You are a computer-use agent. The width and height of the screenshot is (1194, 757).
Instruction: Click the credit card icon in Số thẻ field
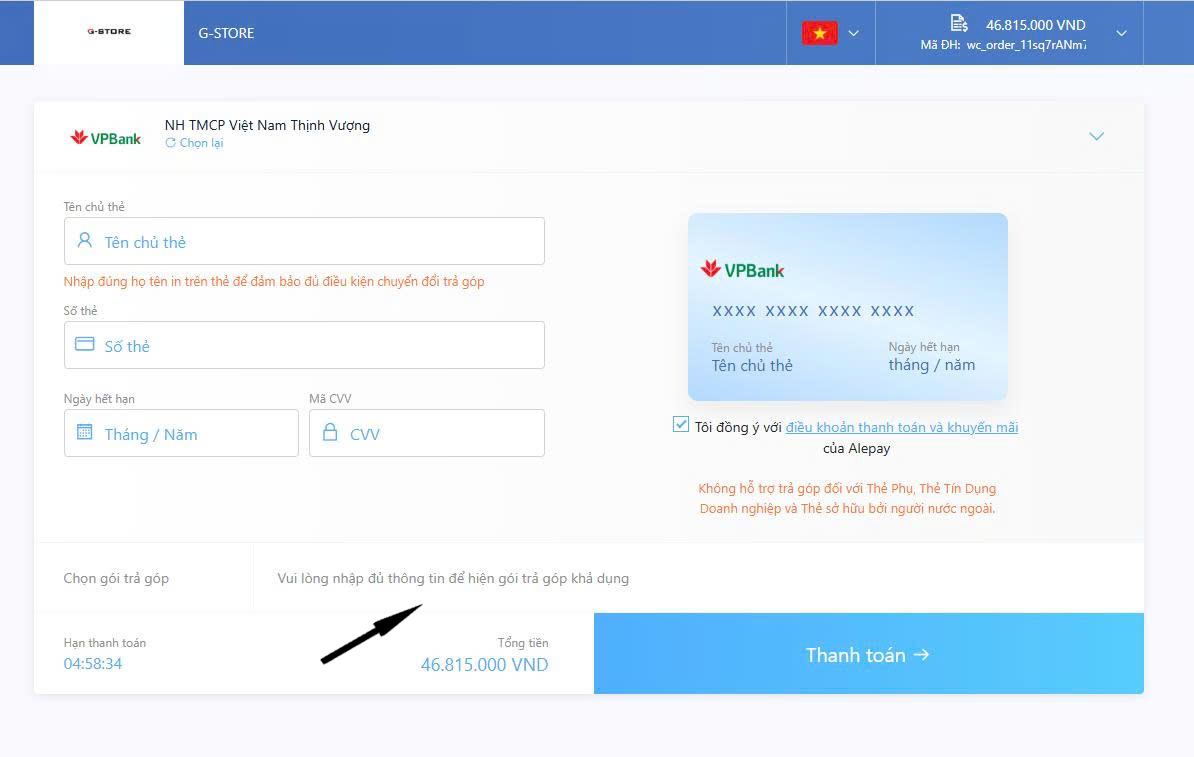tap(85, 345)
